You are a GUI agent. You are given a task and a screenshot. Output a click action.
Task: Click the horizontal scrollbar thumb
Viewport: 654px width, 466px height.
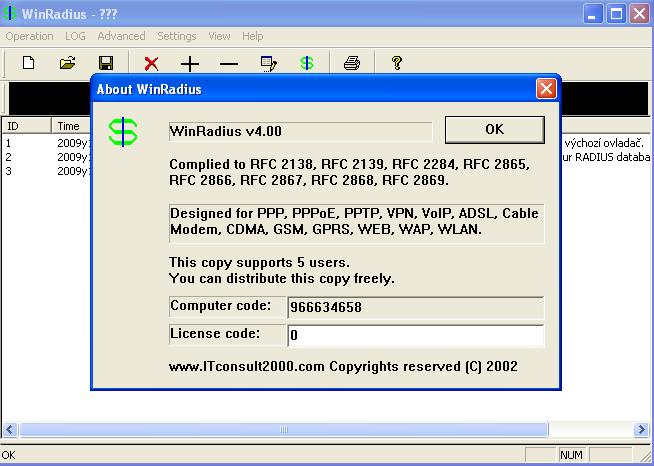284,429
